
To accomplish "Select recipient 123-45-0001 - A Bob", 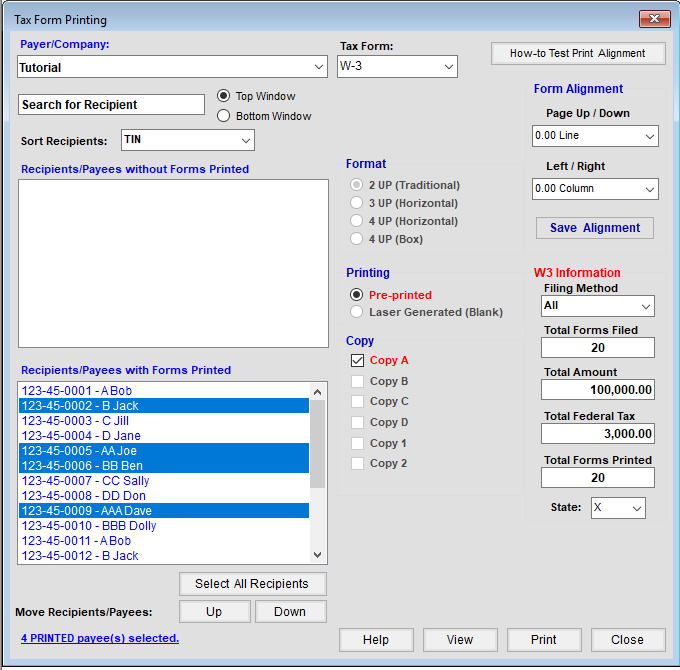I will point(164,391).
